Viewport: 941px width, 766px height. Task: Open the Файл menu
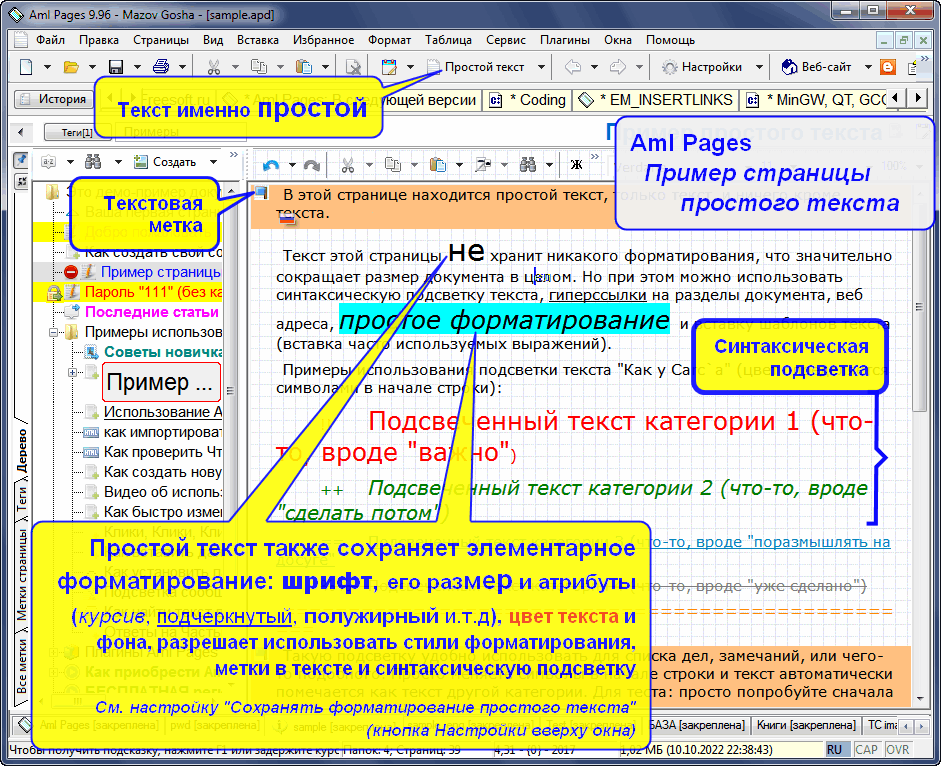coord(50,40)
